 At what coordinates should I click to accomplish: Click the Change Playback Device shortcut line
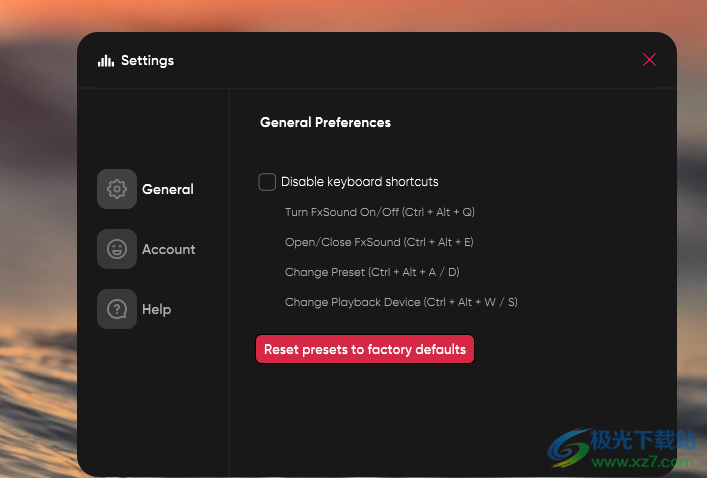point(401,302)
